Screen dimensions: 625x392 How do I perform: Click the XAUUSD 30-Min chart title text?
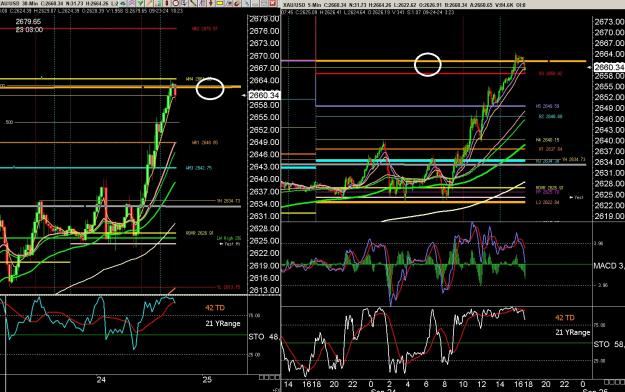[x=19, y=4]
